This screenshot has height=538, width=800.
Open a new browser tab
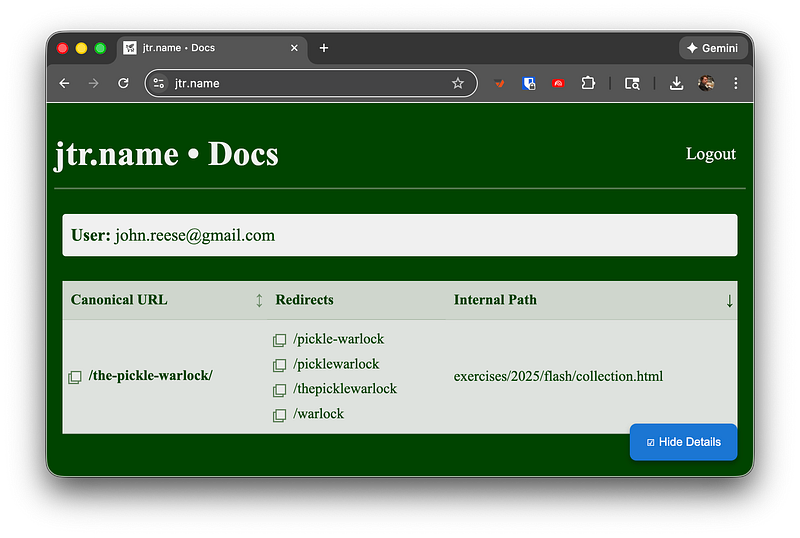[324, 48]
